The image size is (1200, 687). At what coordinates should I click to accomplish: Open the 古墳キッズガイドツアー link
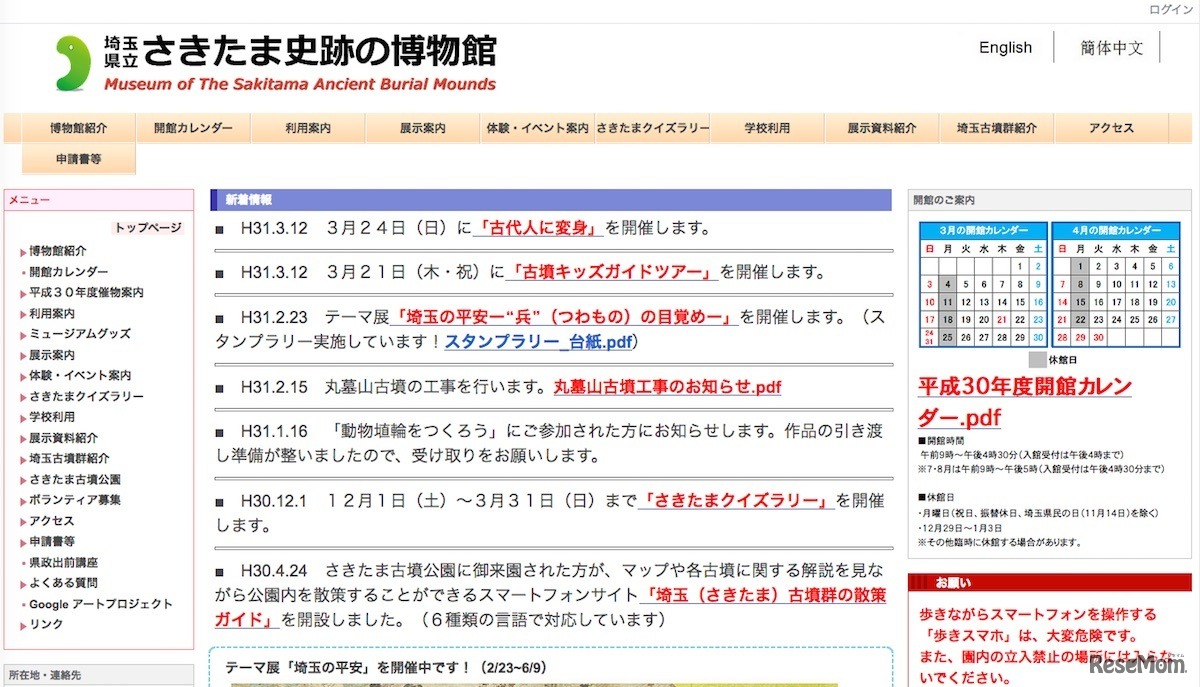(x=612, y=272)
